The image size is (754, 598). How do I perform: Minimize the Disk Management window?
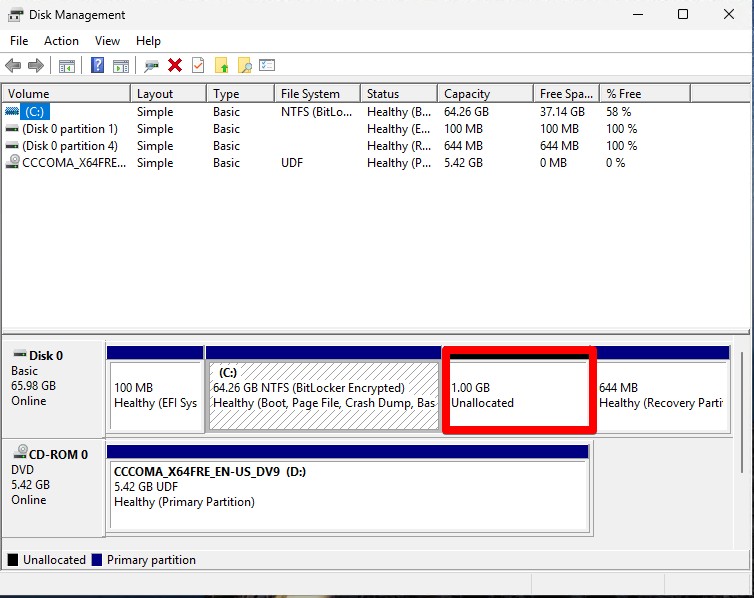click(x=638, y=14)
